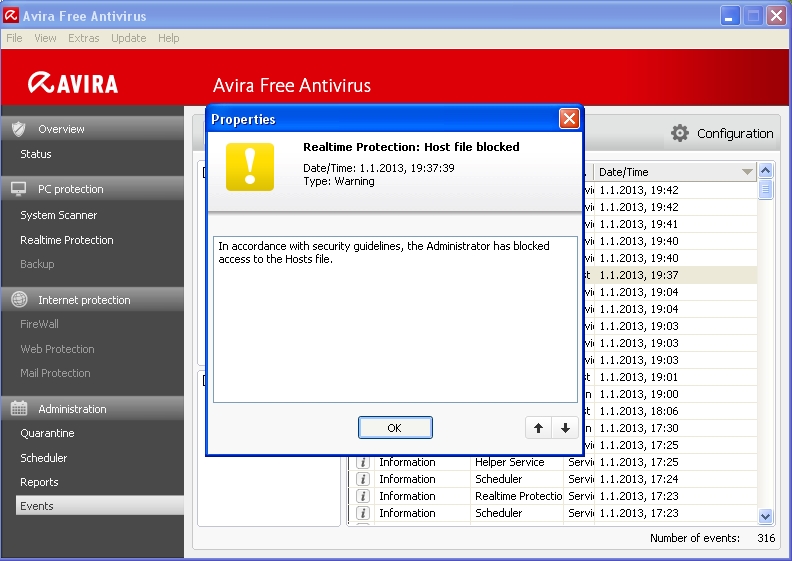This screenshot has width=792, height=561.
Task: Click info icon of Helper Service row
Action: coord(363,462)
